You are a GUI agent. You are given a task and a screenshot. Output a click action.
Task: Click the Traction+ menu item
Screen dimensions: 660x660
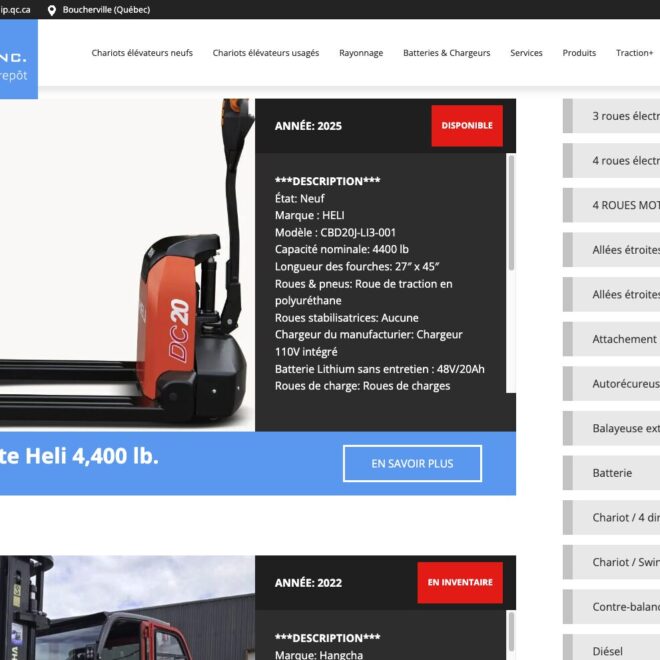point(634,53)
